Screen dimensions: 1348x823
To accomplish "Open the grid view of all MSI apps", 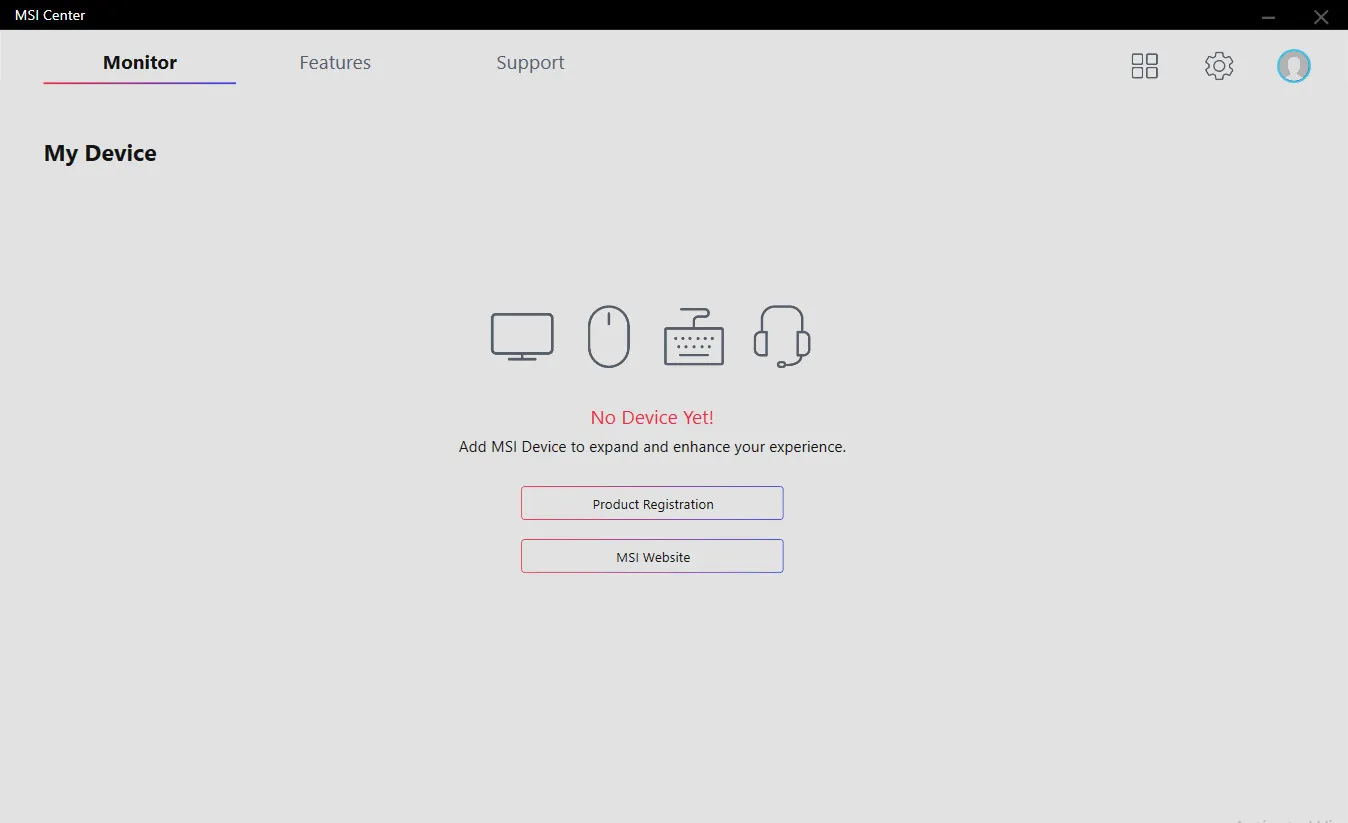I will pyautogui.click(x=1144, y=66).
